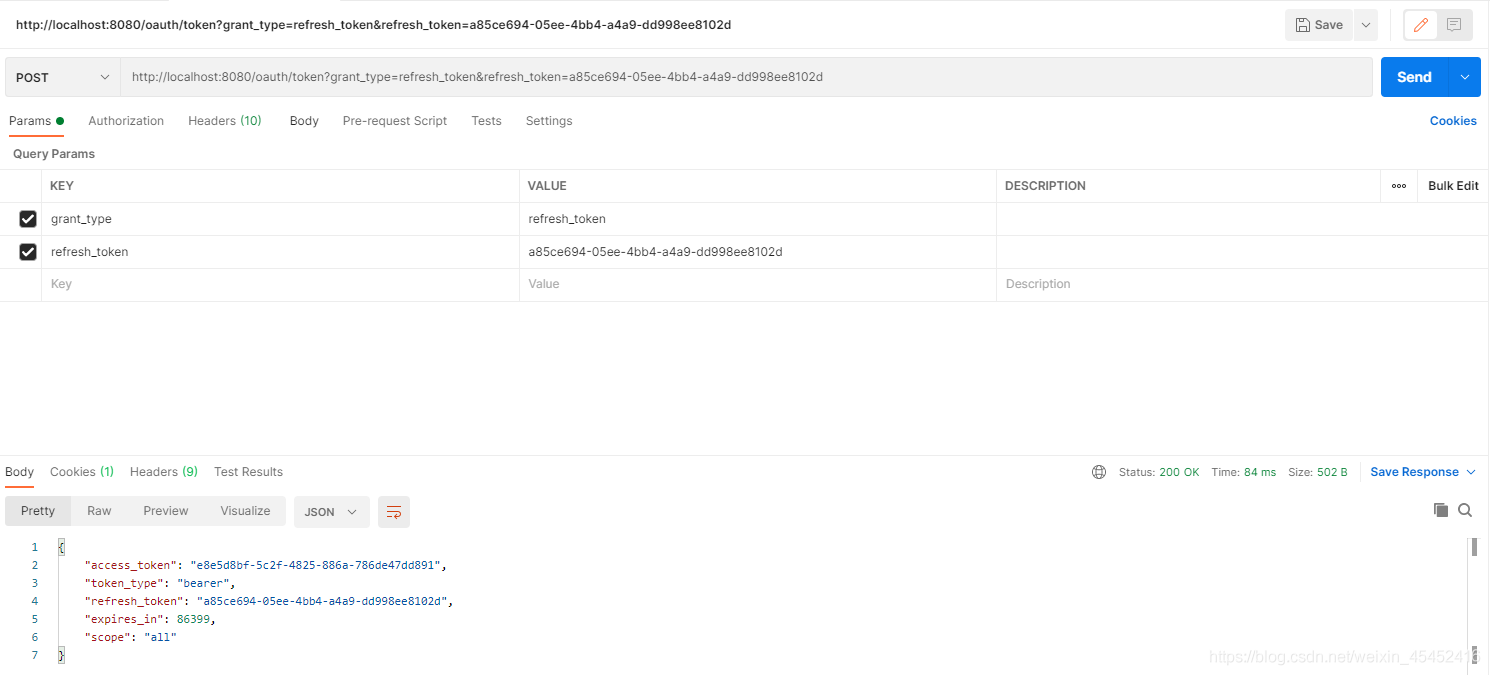Click the network globe icon near Status
Image resolution: width=1490 pixels, height=675 pixels.
coord(1099,472)
